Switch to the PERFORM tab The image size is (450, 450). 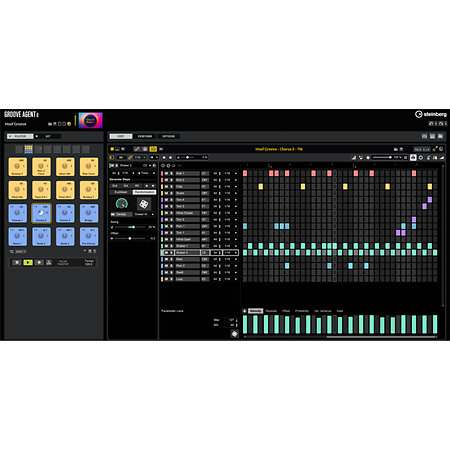(145, 136)
